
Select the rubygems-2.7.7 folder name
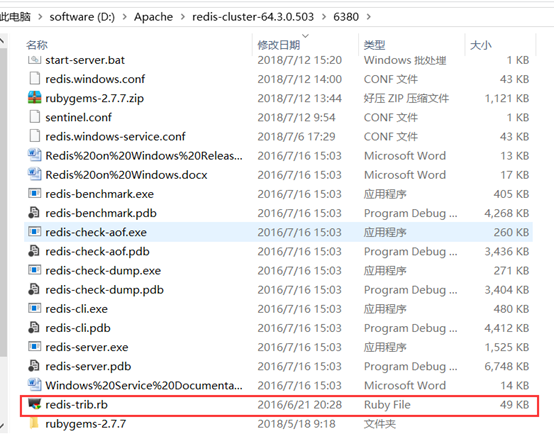[86, 424]
